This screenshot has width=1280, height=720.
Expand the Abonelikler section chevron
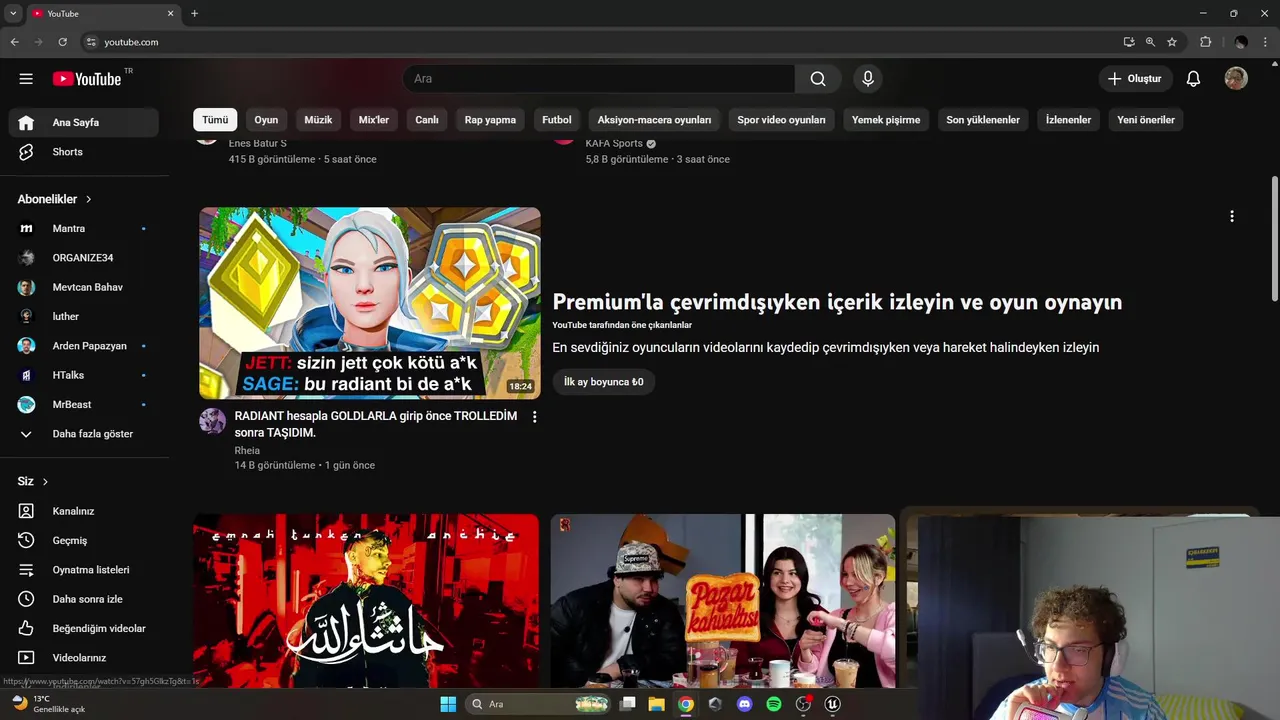coord(88,199)
